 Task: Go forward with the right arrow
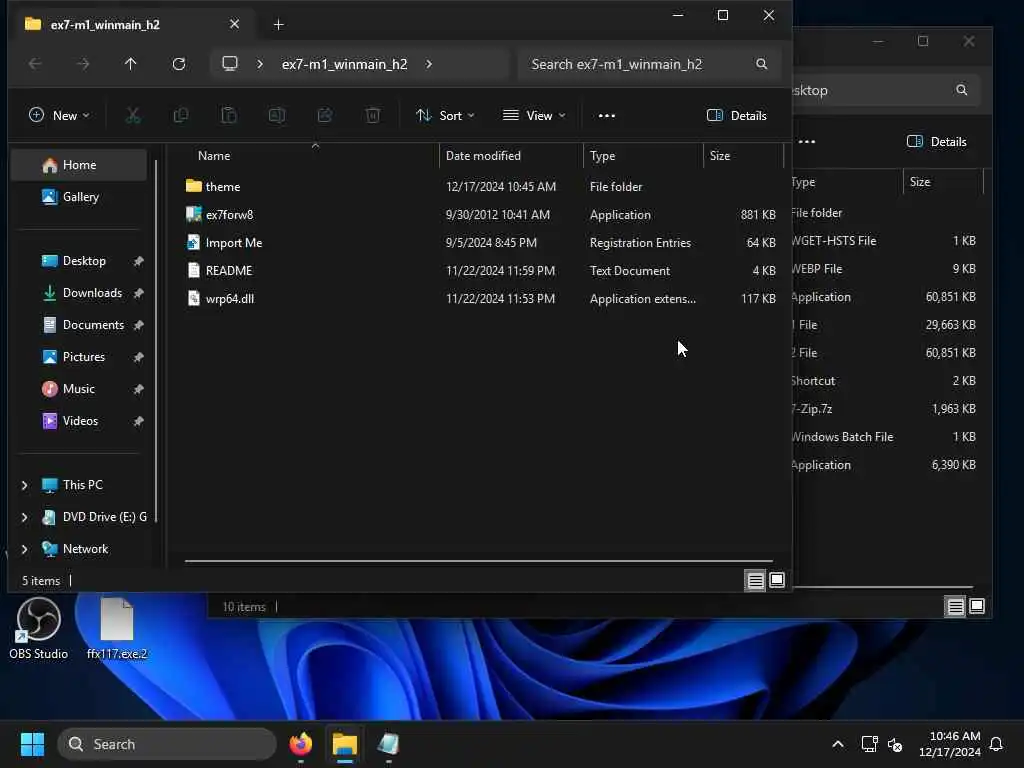click(x=82, y=64)
